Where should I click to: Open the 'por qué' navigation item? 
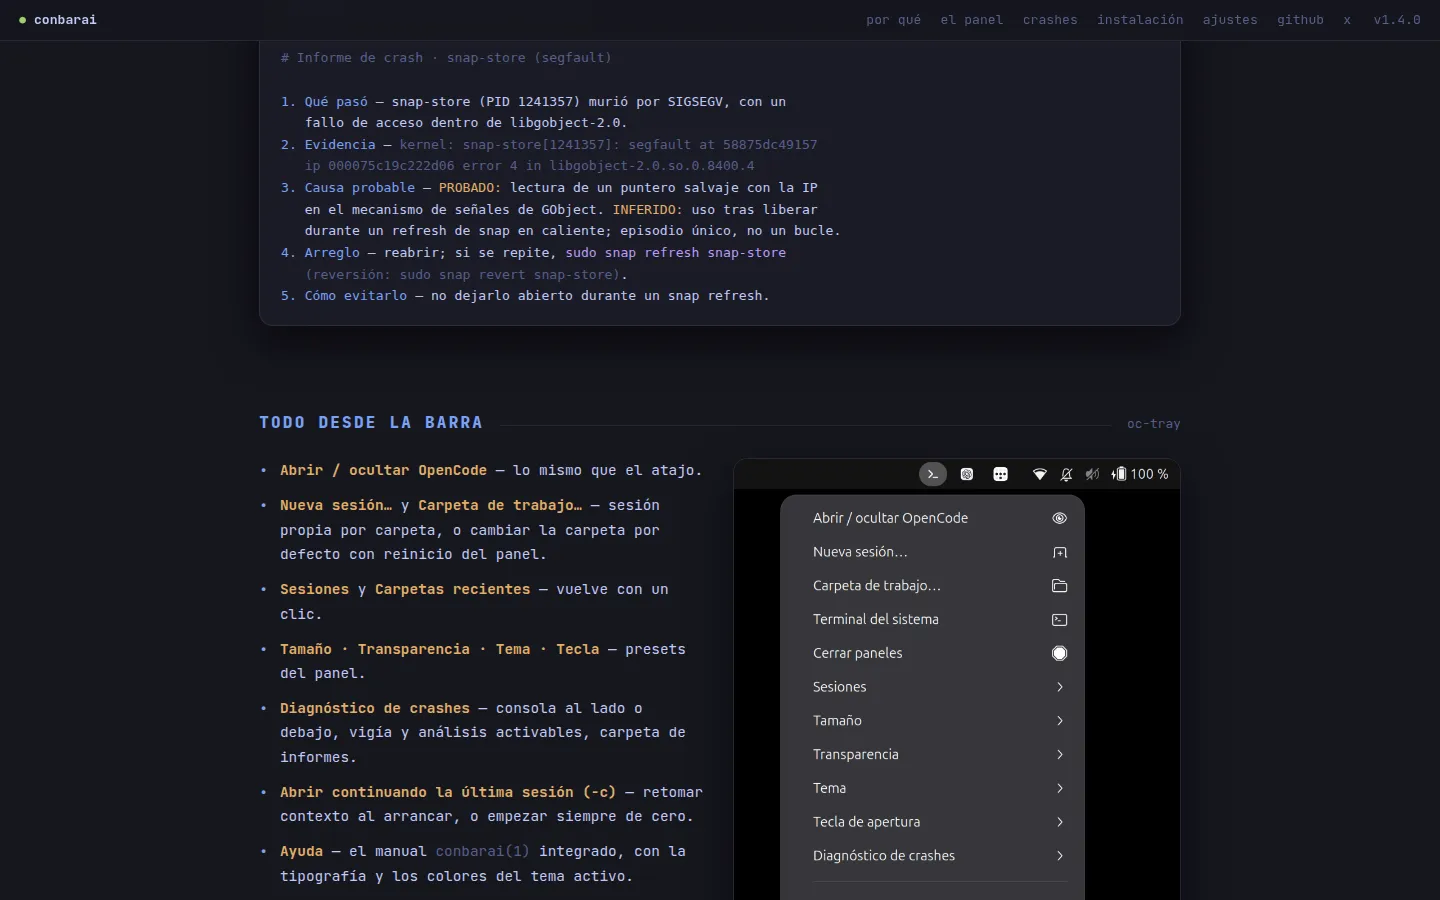click(893, 20)
